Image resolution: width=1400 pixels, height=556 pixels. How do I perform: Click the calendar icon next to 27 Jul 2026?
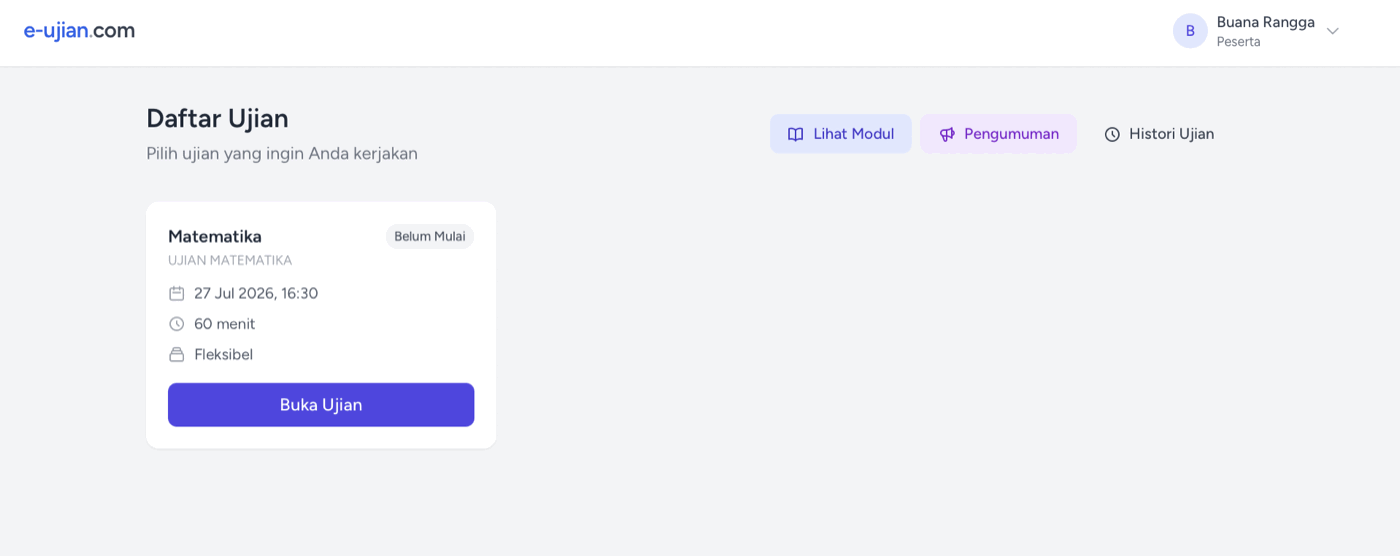tap(177, 293)
